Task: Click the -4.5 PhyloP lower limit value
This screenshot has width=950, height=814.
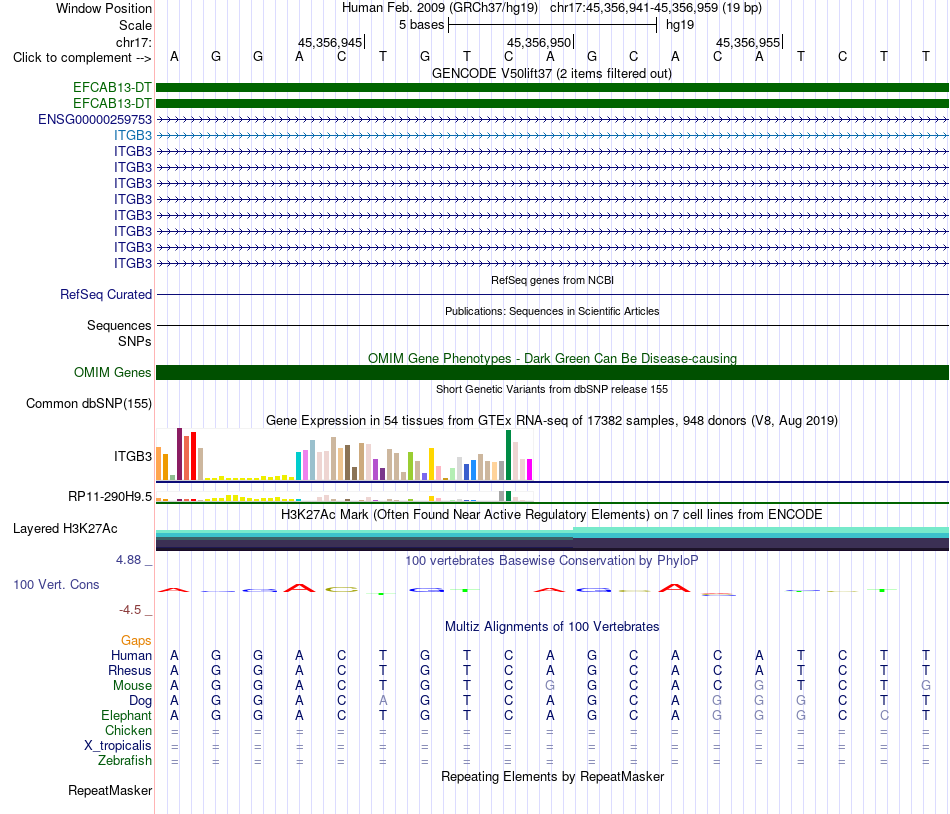Action: 130,609
